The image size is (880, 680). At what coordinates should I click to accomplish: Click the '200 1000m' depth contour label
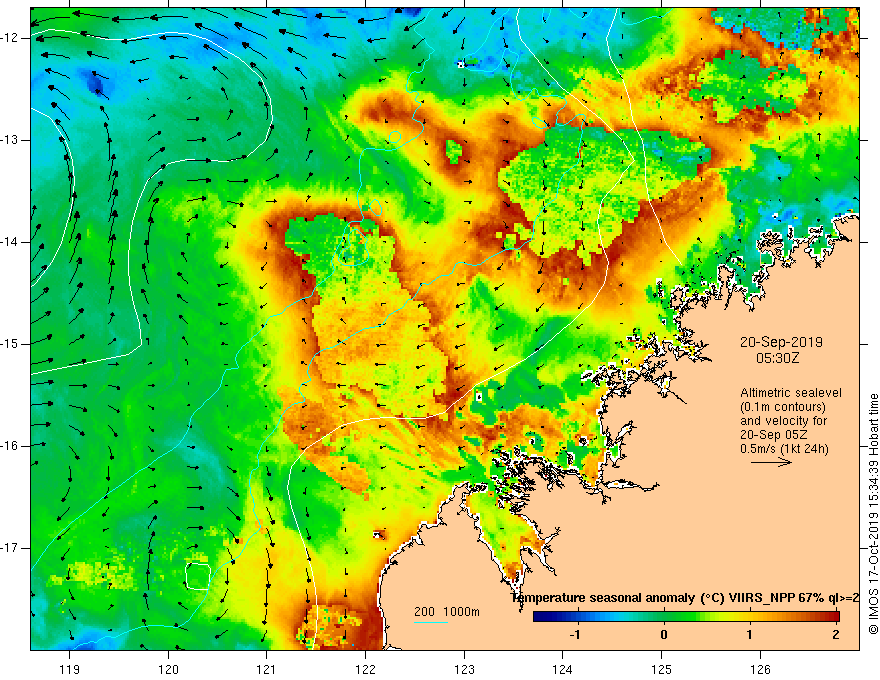[x=447, y=612]
